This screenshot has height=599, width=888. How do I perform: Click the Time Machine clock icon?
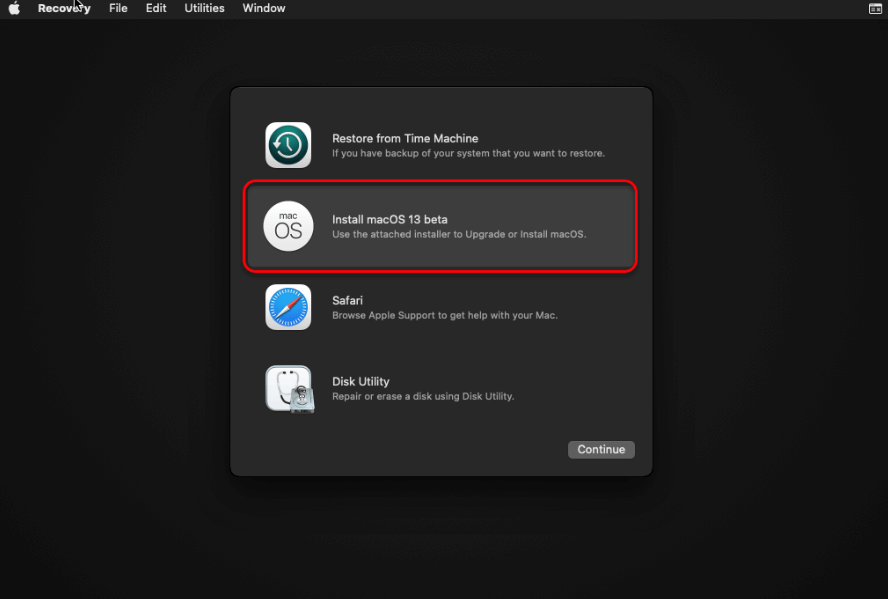[288, 145]
